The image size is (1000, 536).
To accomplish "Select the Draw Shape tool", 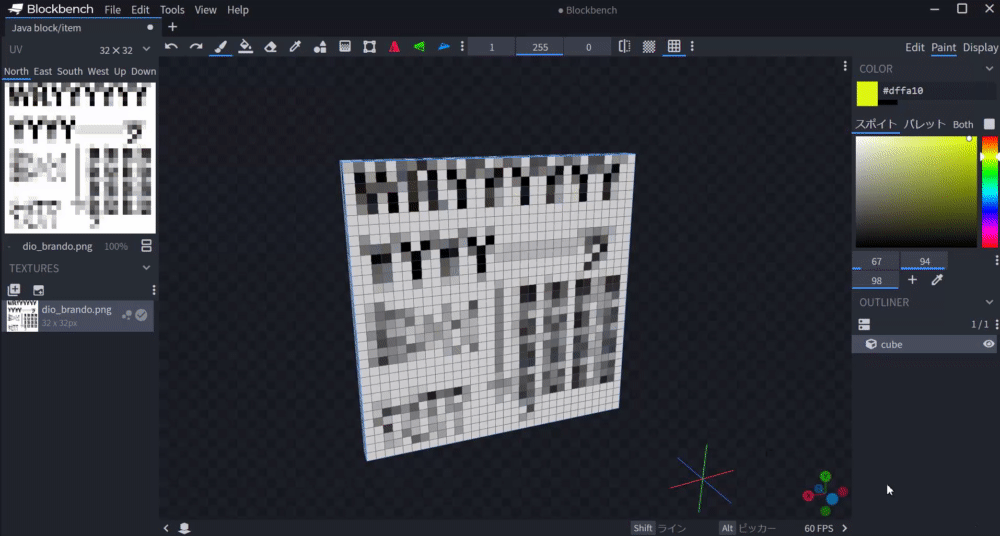I will pyautogui.click(x=320, y=47).
